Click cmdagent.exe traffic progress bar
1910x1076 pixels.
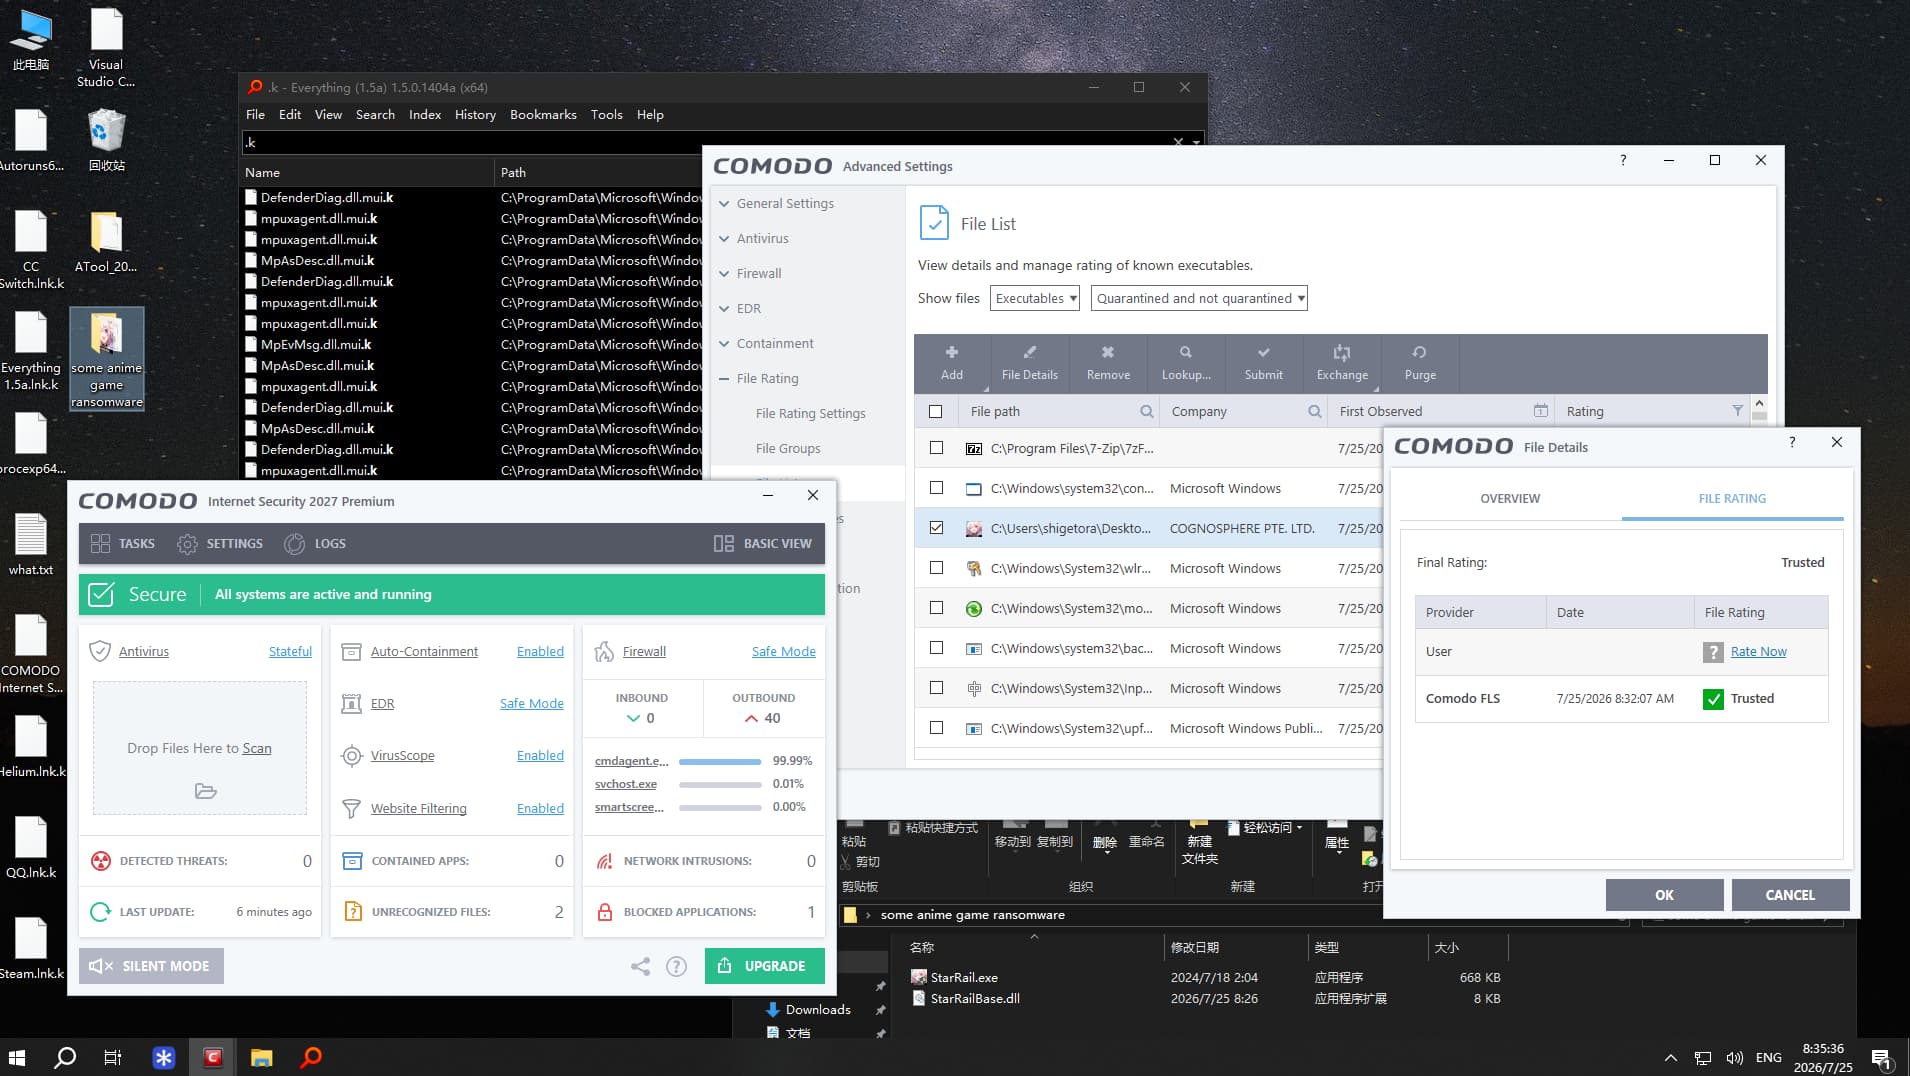coord(720,762)
